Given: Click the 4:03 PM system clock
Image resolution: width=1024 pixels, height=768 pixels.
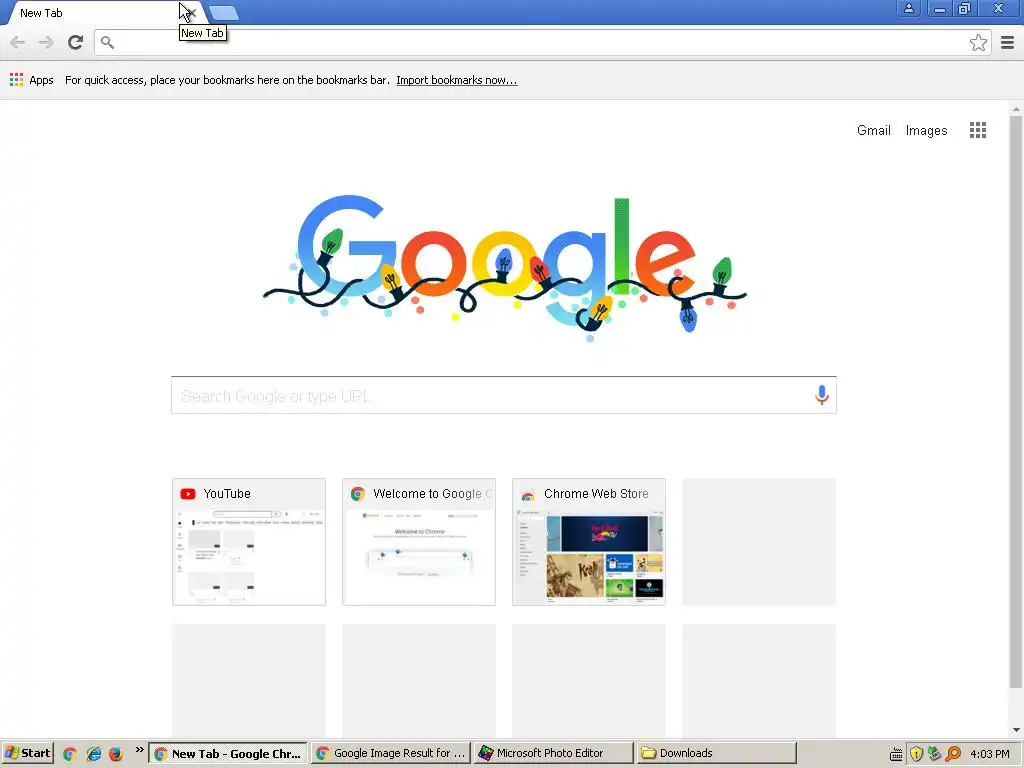Looking at the screenshot, I should (x=989, y=754).
